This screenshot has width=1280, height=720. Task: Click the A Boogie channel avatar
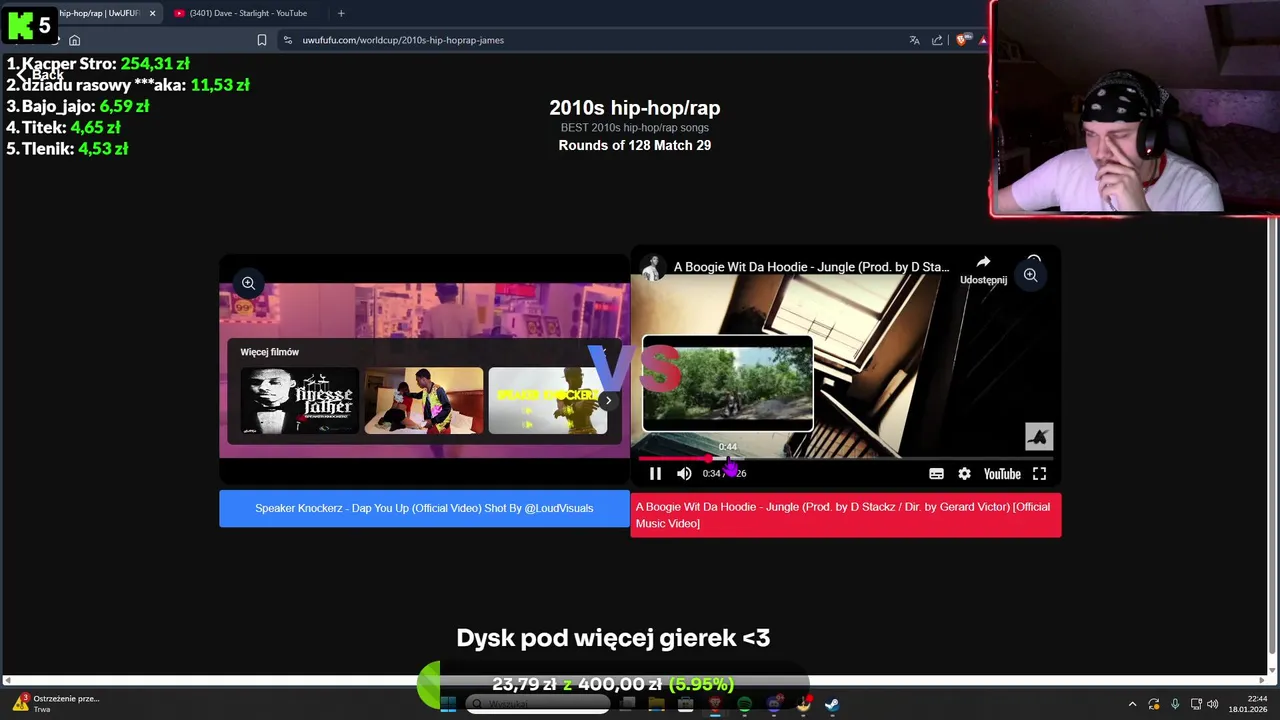tap(652, 268)
